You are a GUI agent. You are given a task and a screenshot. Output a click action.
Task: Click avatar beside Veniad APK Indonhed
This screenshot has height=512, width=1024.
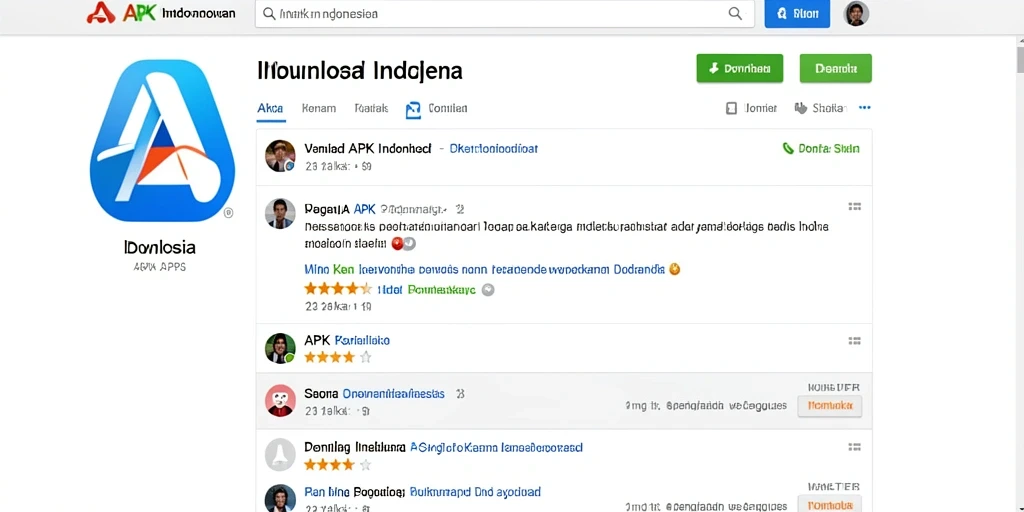coord(280,156)
